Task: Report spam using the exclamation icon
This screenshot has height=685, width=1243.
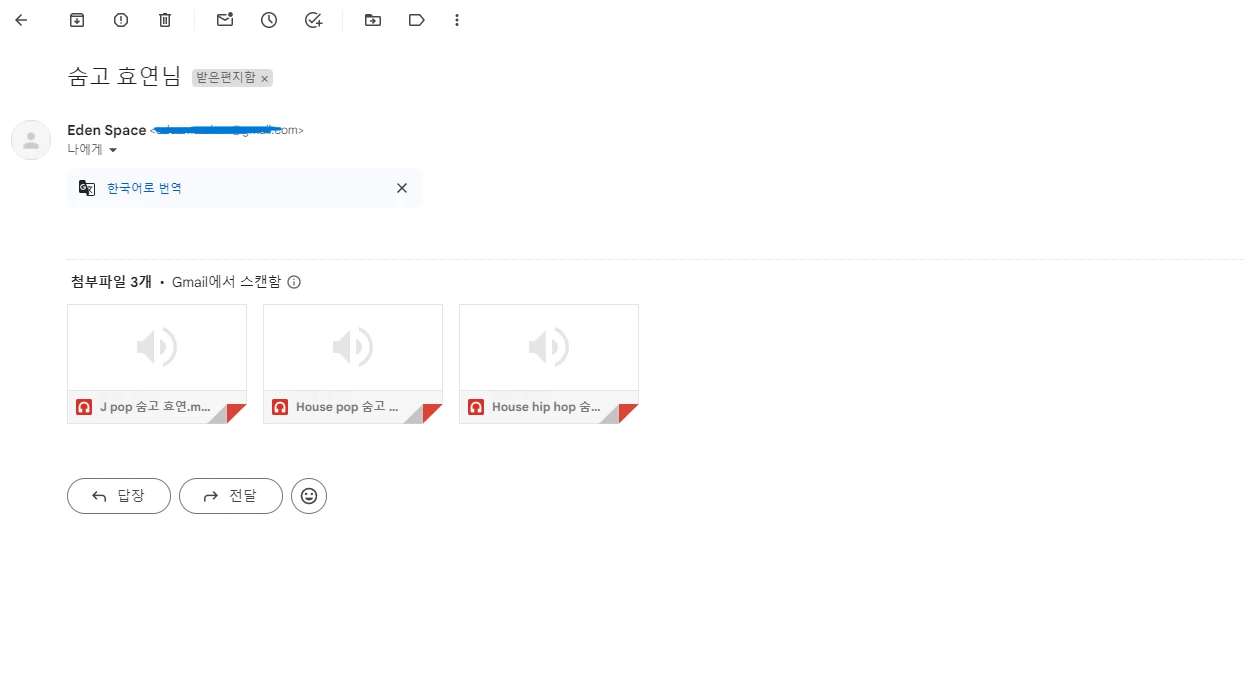Action: tap(121, 20)
